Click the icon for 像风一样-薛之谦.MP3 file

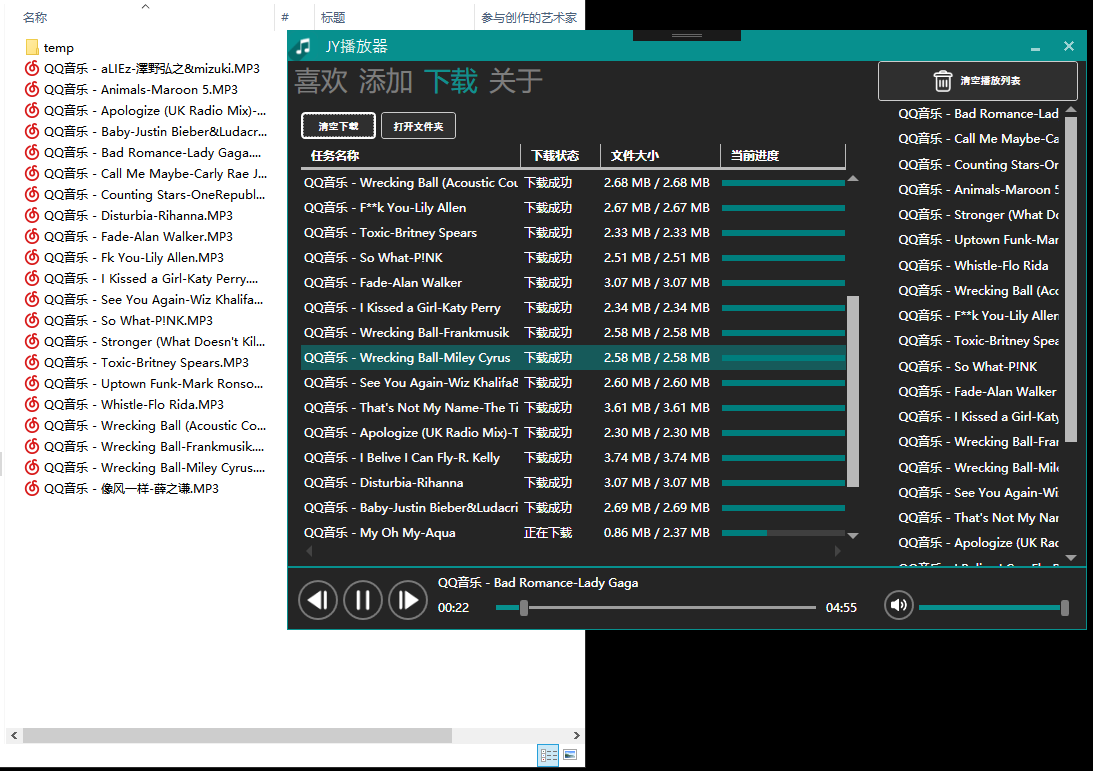tap(31, 488)
